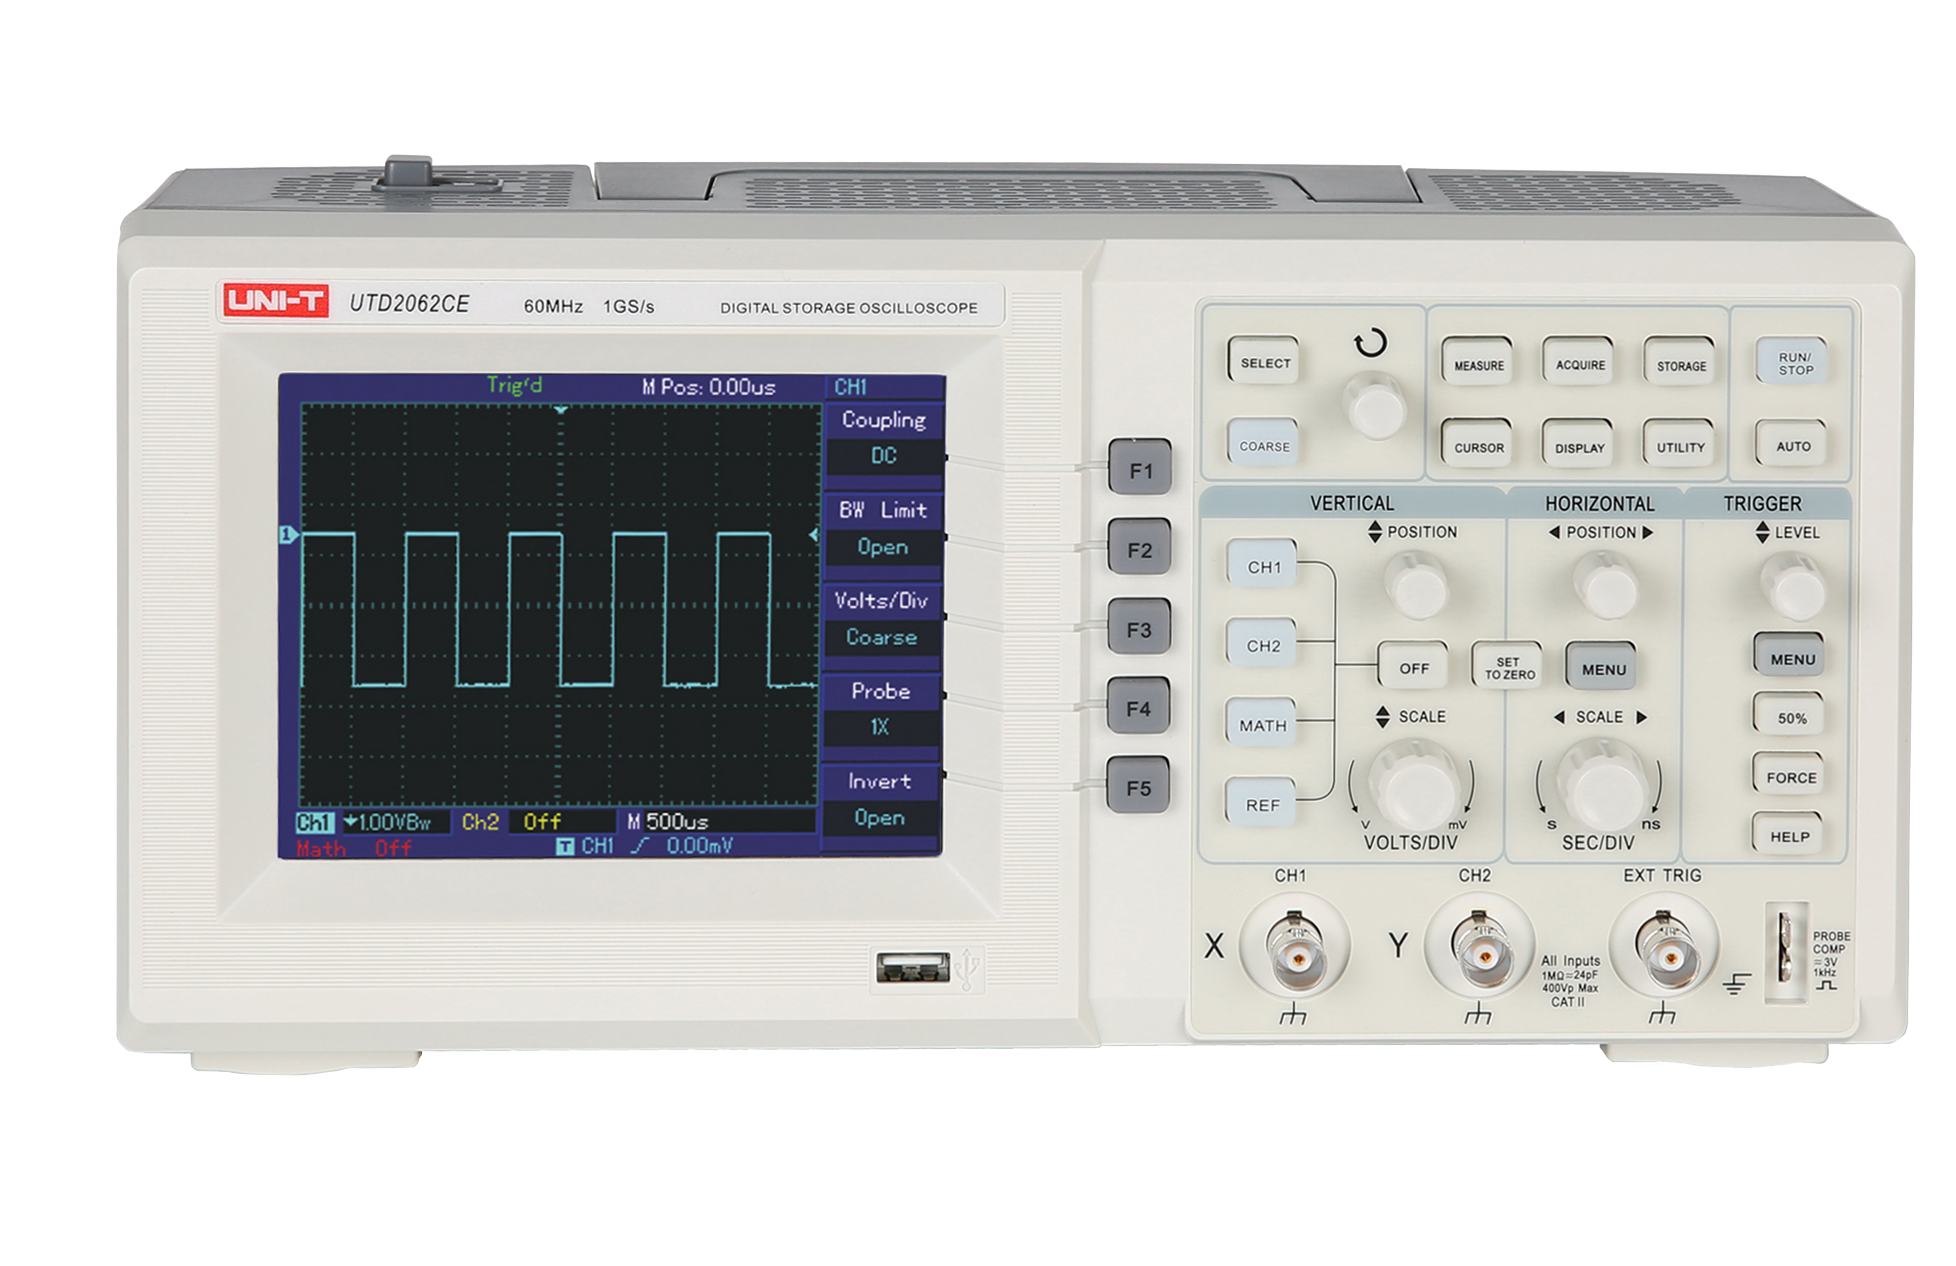
Task: Open the STORAGE menu
Action: [x=1680, y=364]
